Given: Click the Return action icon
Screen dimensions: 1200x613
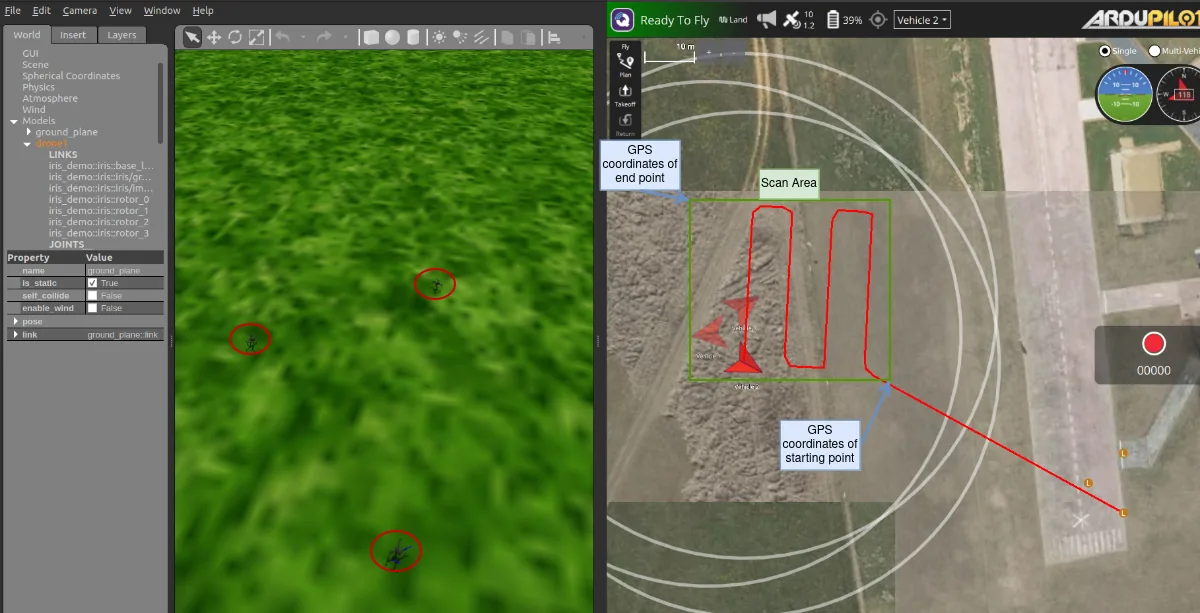Looking at the screenshot, I should [x=625, y=124].
